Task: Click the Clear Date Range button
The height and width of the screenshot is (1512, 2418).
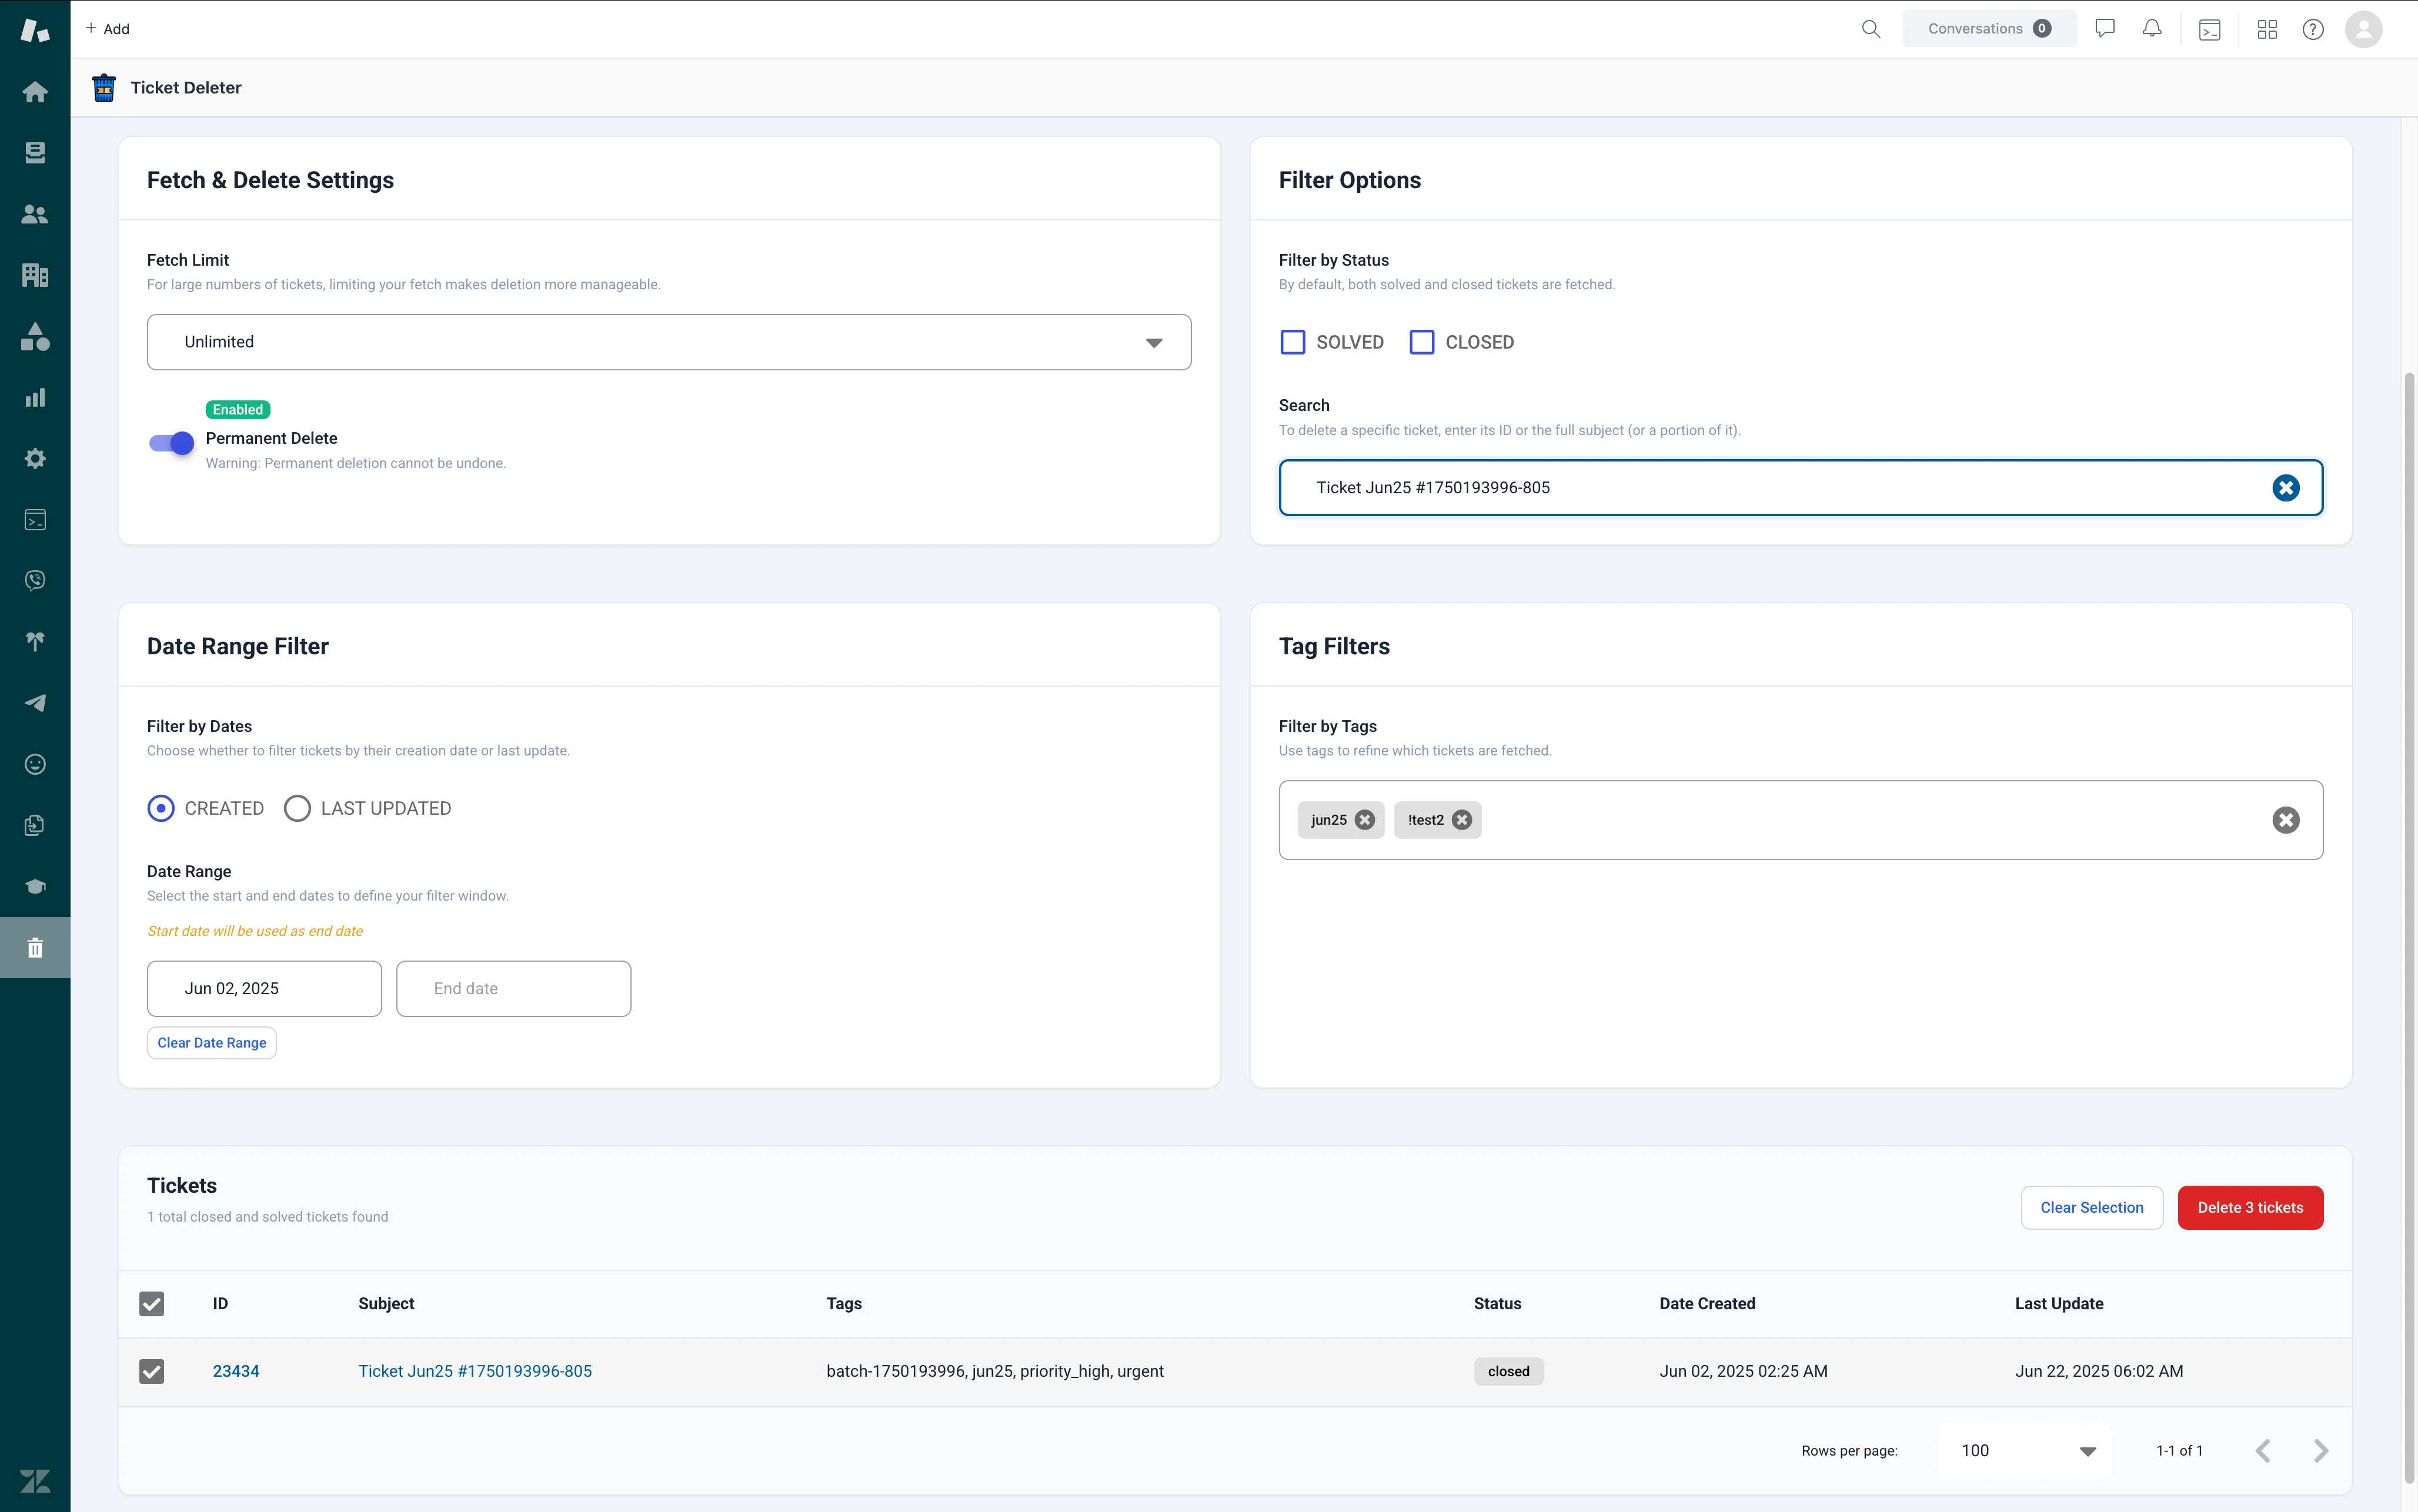Action: point(211,1043)
